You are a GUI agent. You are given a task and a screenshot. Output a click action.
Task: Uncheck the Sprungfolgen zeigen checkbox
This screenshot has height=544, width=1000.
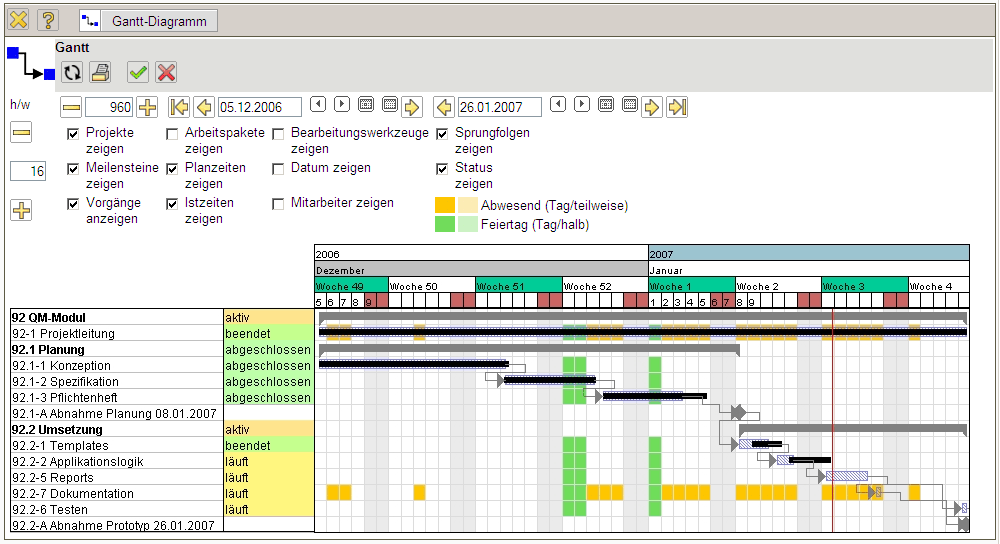click(x=443, y=133)
